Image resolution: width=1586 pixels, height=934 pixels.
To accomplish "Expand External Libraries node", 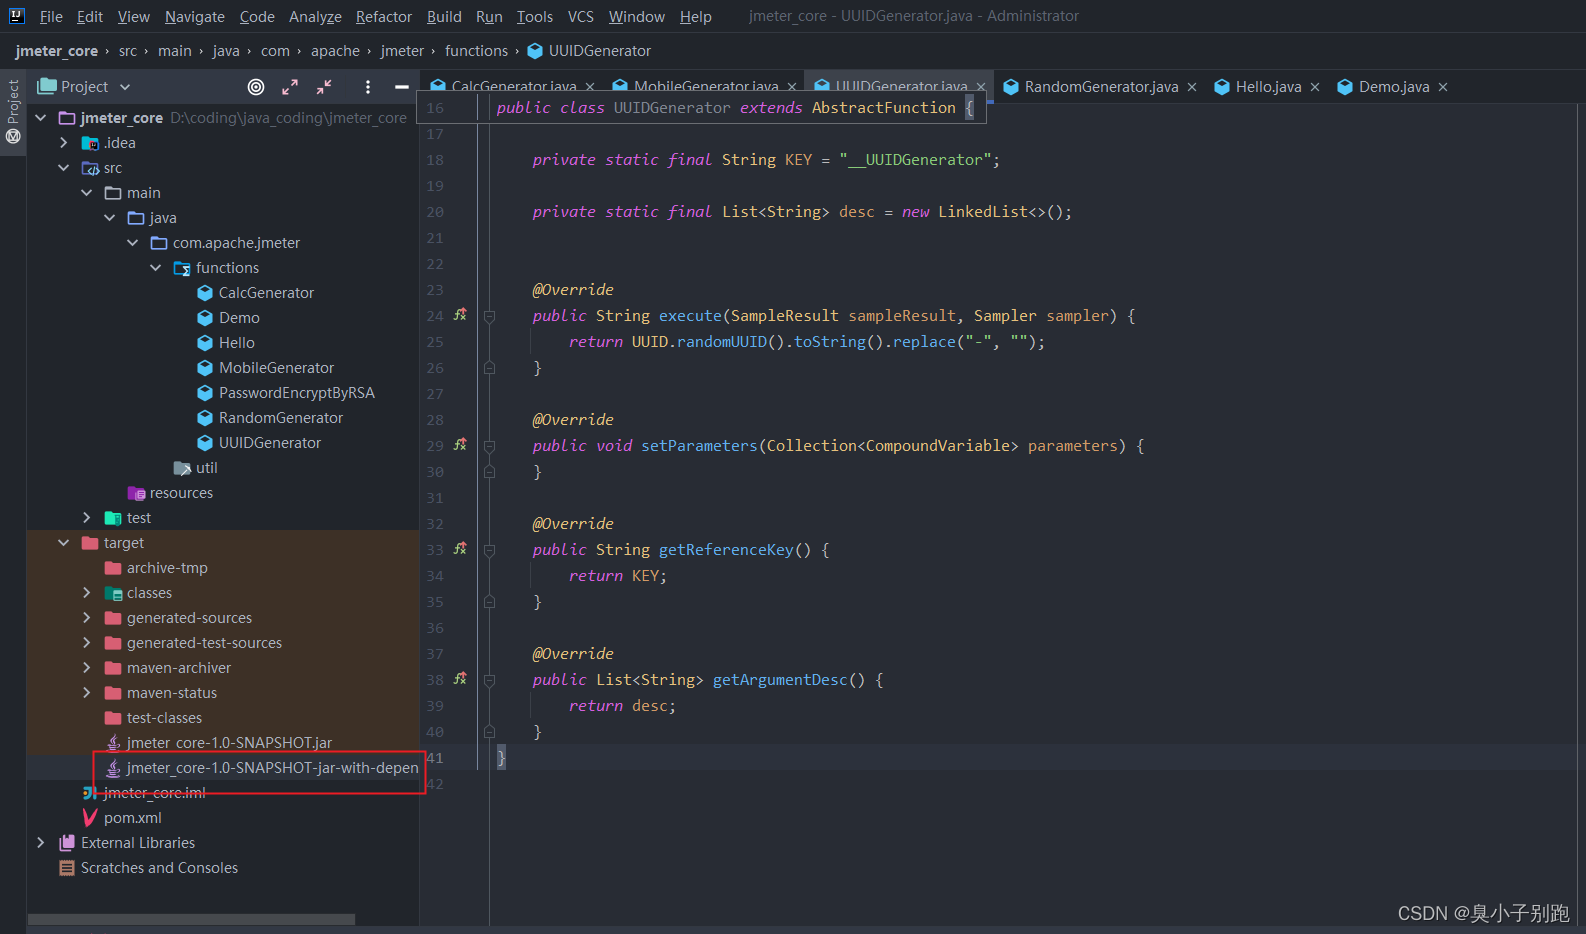I will point(41,843).
